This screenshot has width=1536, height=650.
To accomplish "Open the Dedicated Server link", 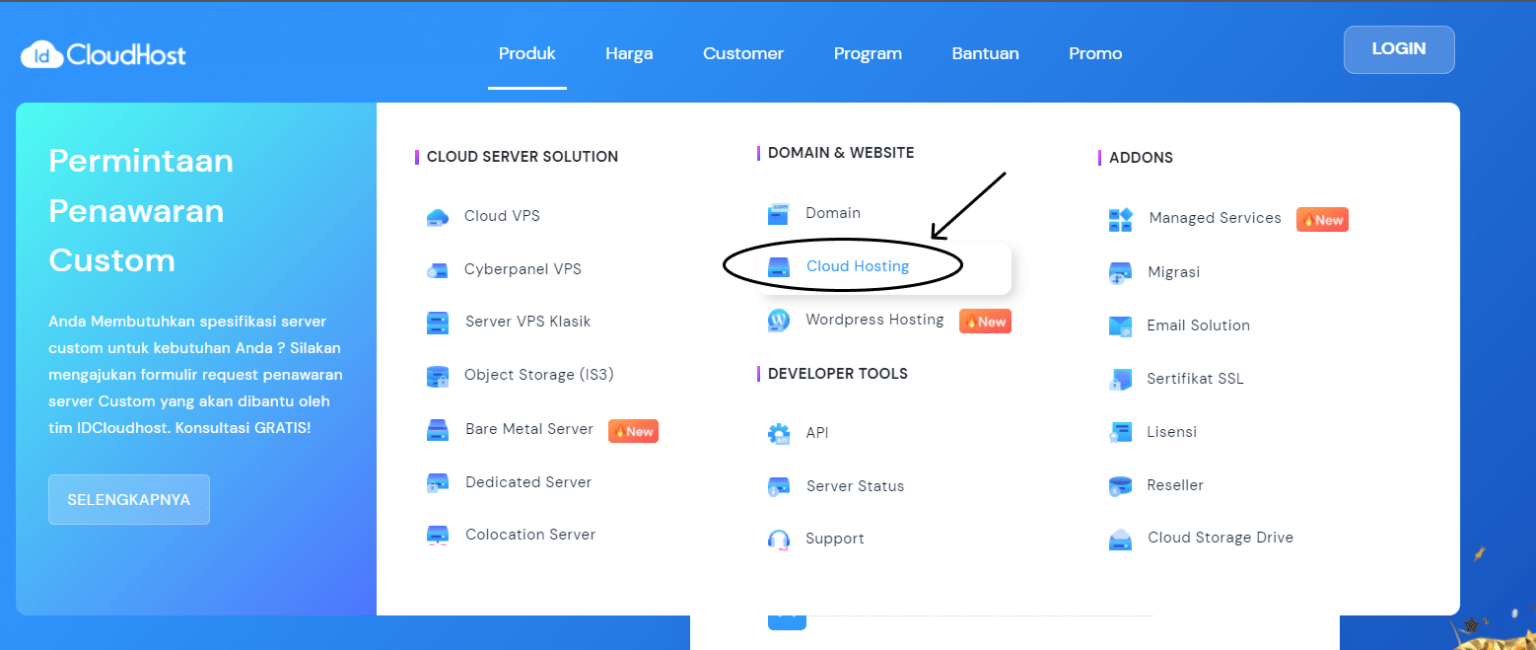I will point(528,482).
